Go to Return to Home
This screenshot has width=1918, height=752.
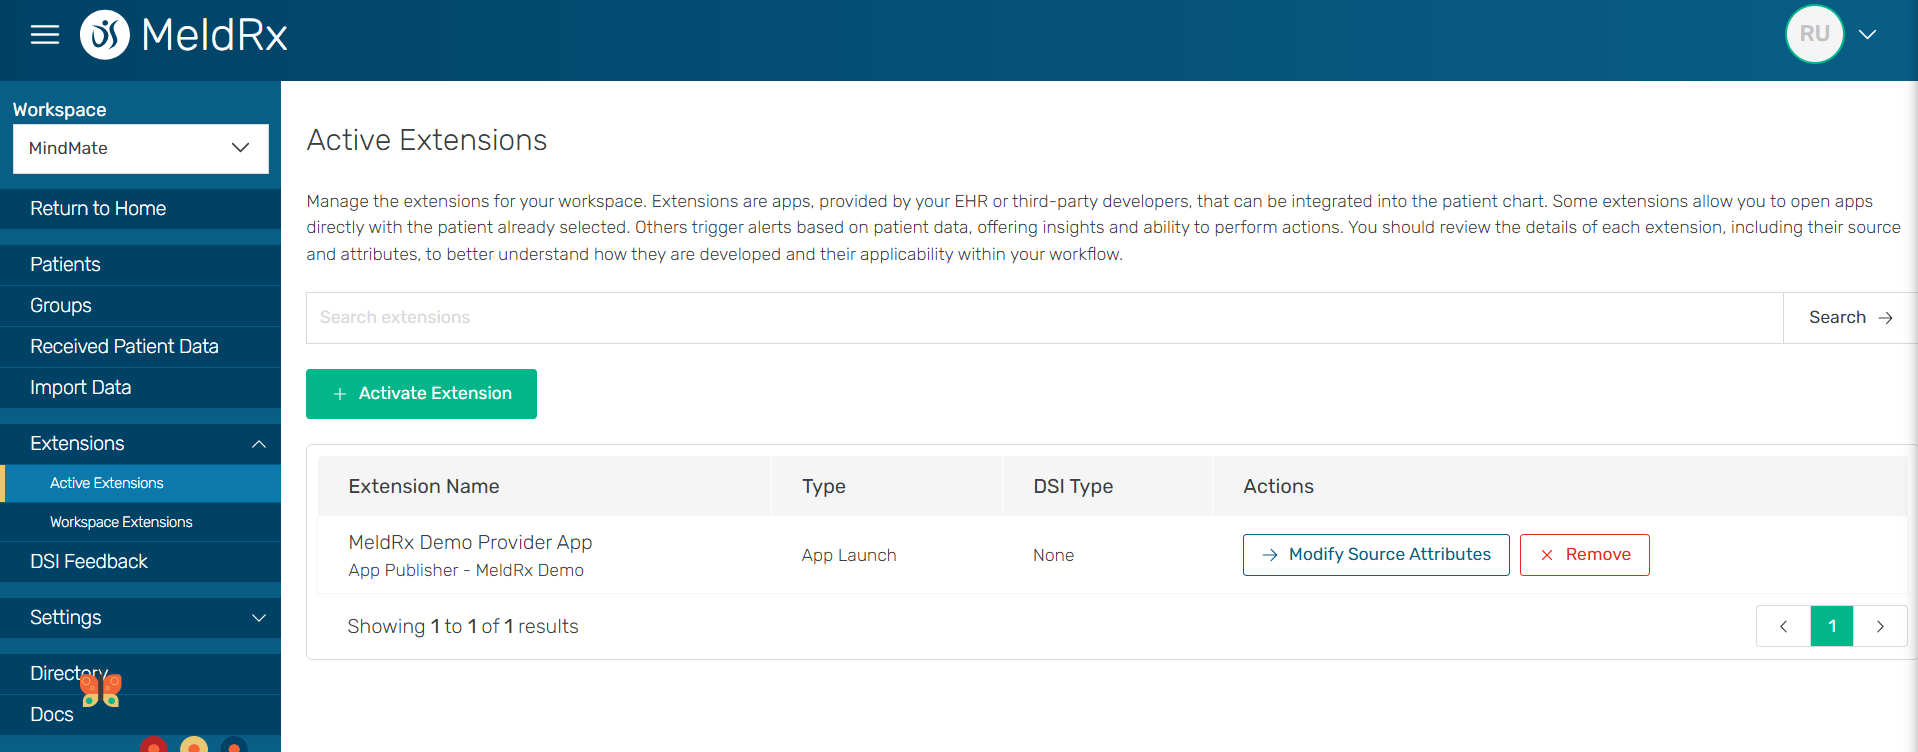click(x=140, y=209)
